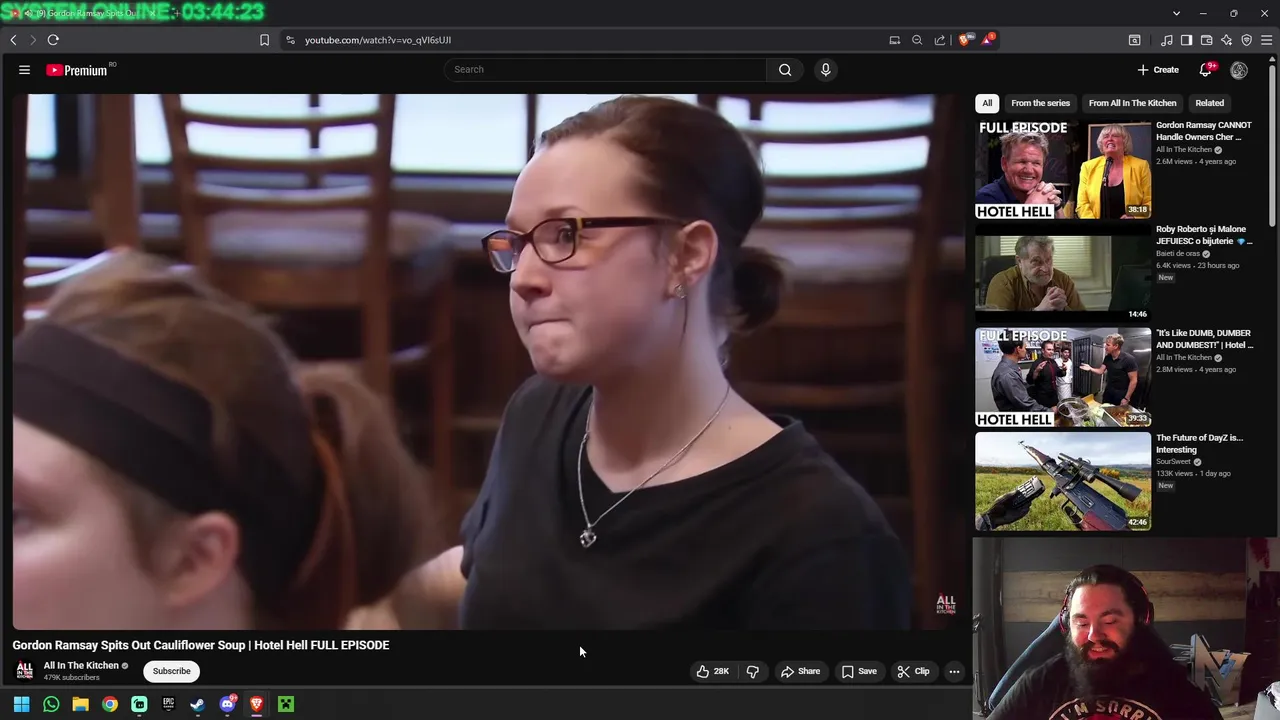The height and width of the screenshot is (720, 1280).
Task: Open File Explorer from taskbar
Action: click(80, 704)
